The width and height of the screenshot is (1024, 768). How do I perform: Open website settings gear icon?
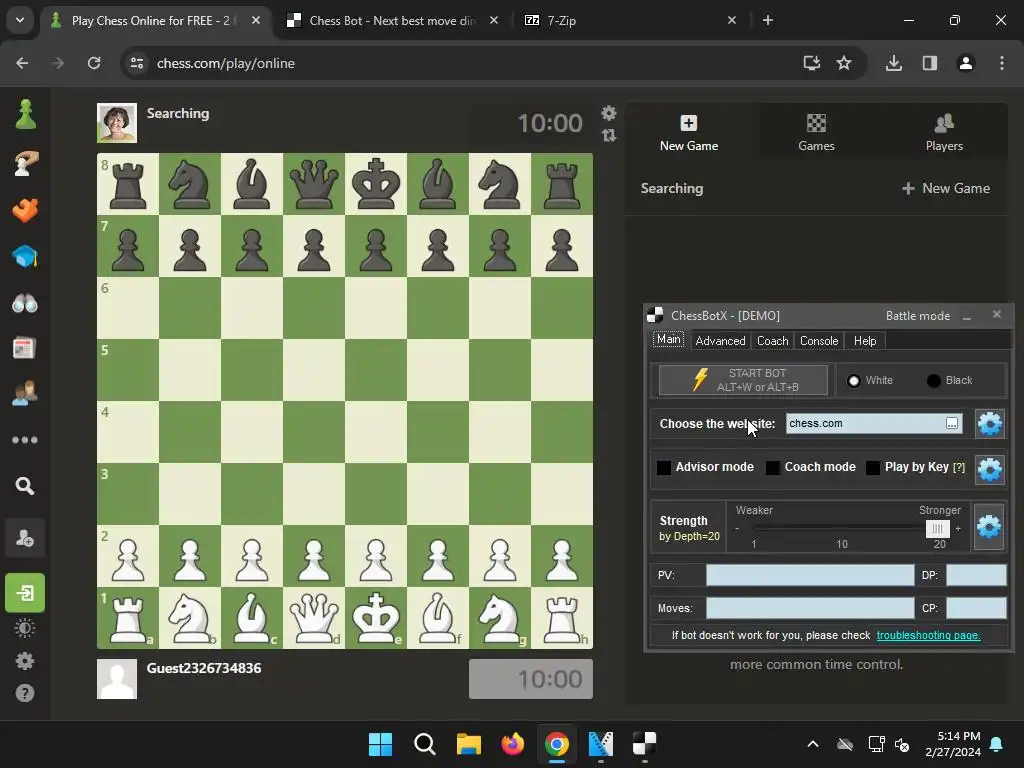coord(989,424)
